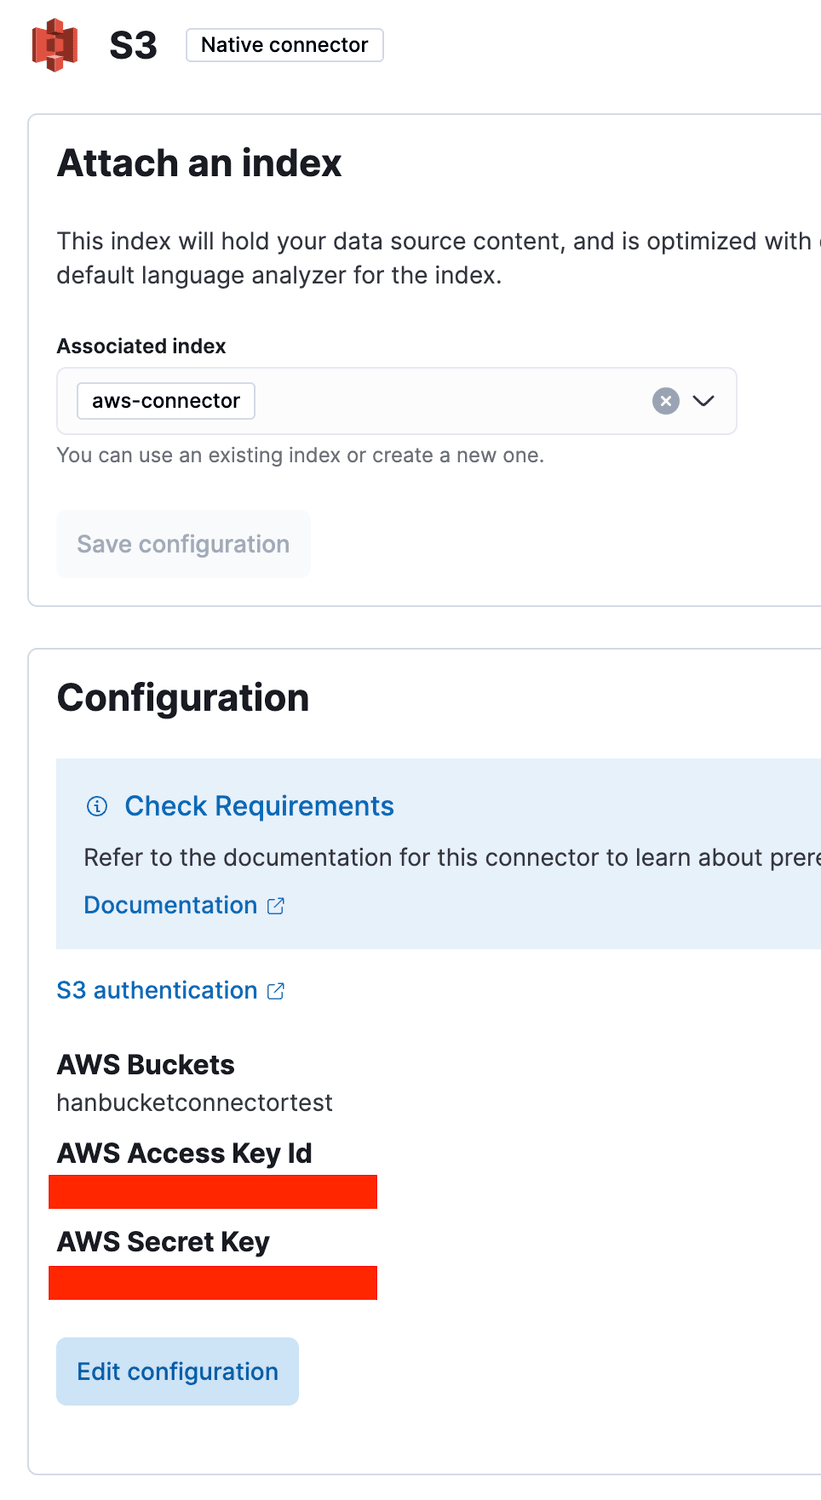Click the external-link icon next to Documentation
Image resolution: width=821 pixels, height=1500 pixels.
click(276, 906)
